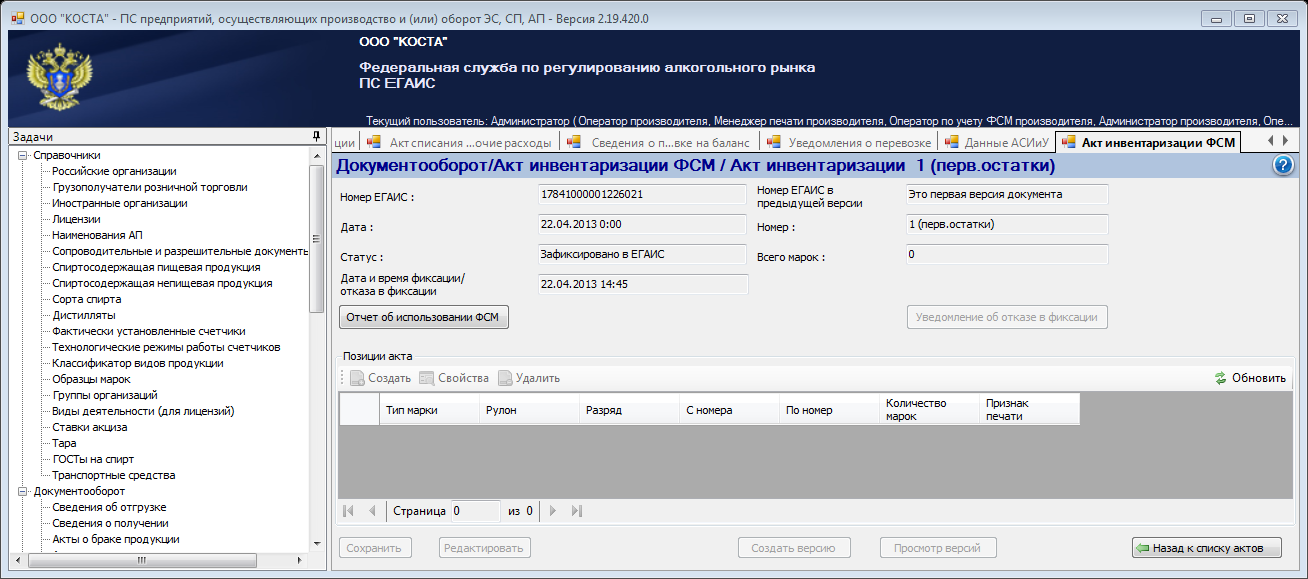Switch to Уведомления о перевозке tab
Screen dimensions: 1308x579
pyautogui.click(x=850, y=142)
